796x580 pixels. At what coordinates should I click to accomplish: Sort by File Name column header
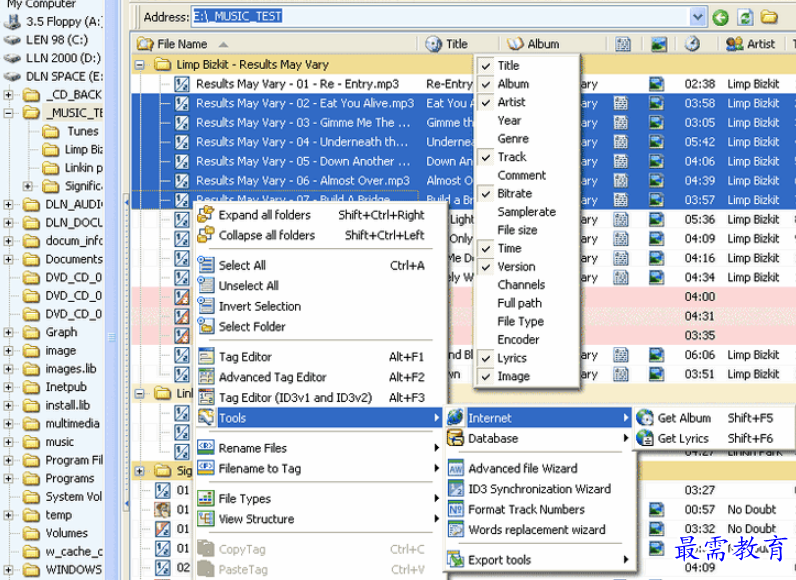pyautogui.click(x=275, y=44)
